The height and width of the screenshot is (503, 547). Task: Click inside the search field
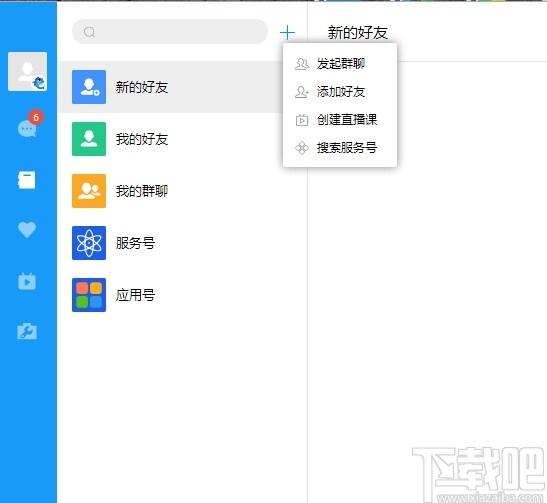tap(170, 31)
